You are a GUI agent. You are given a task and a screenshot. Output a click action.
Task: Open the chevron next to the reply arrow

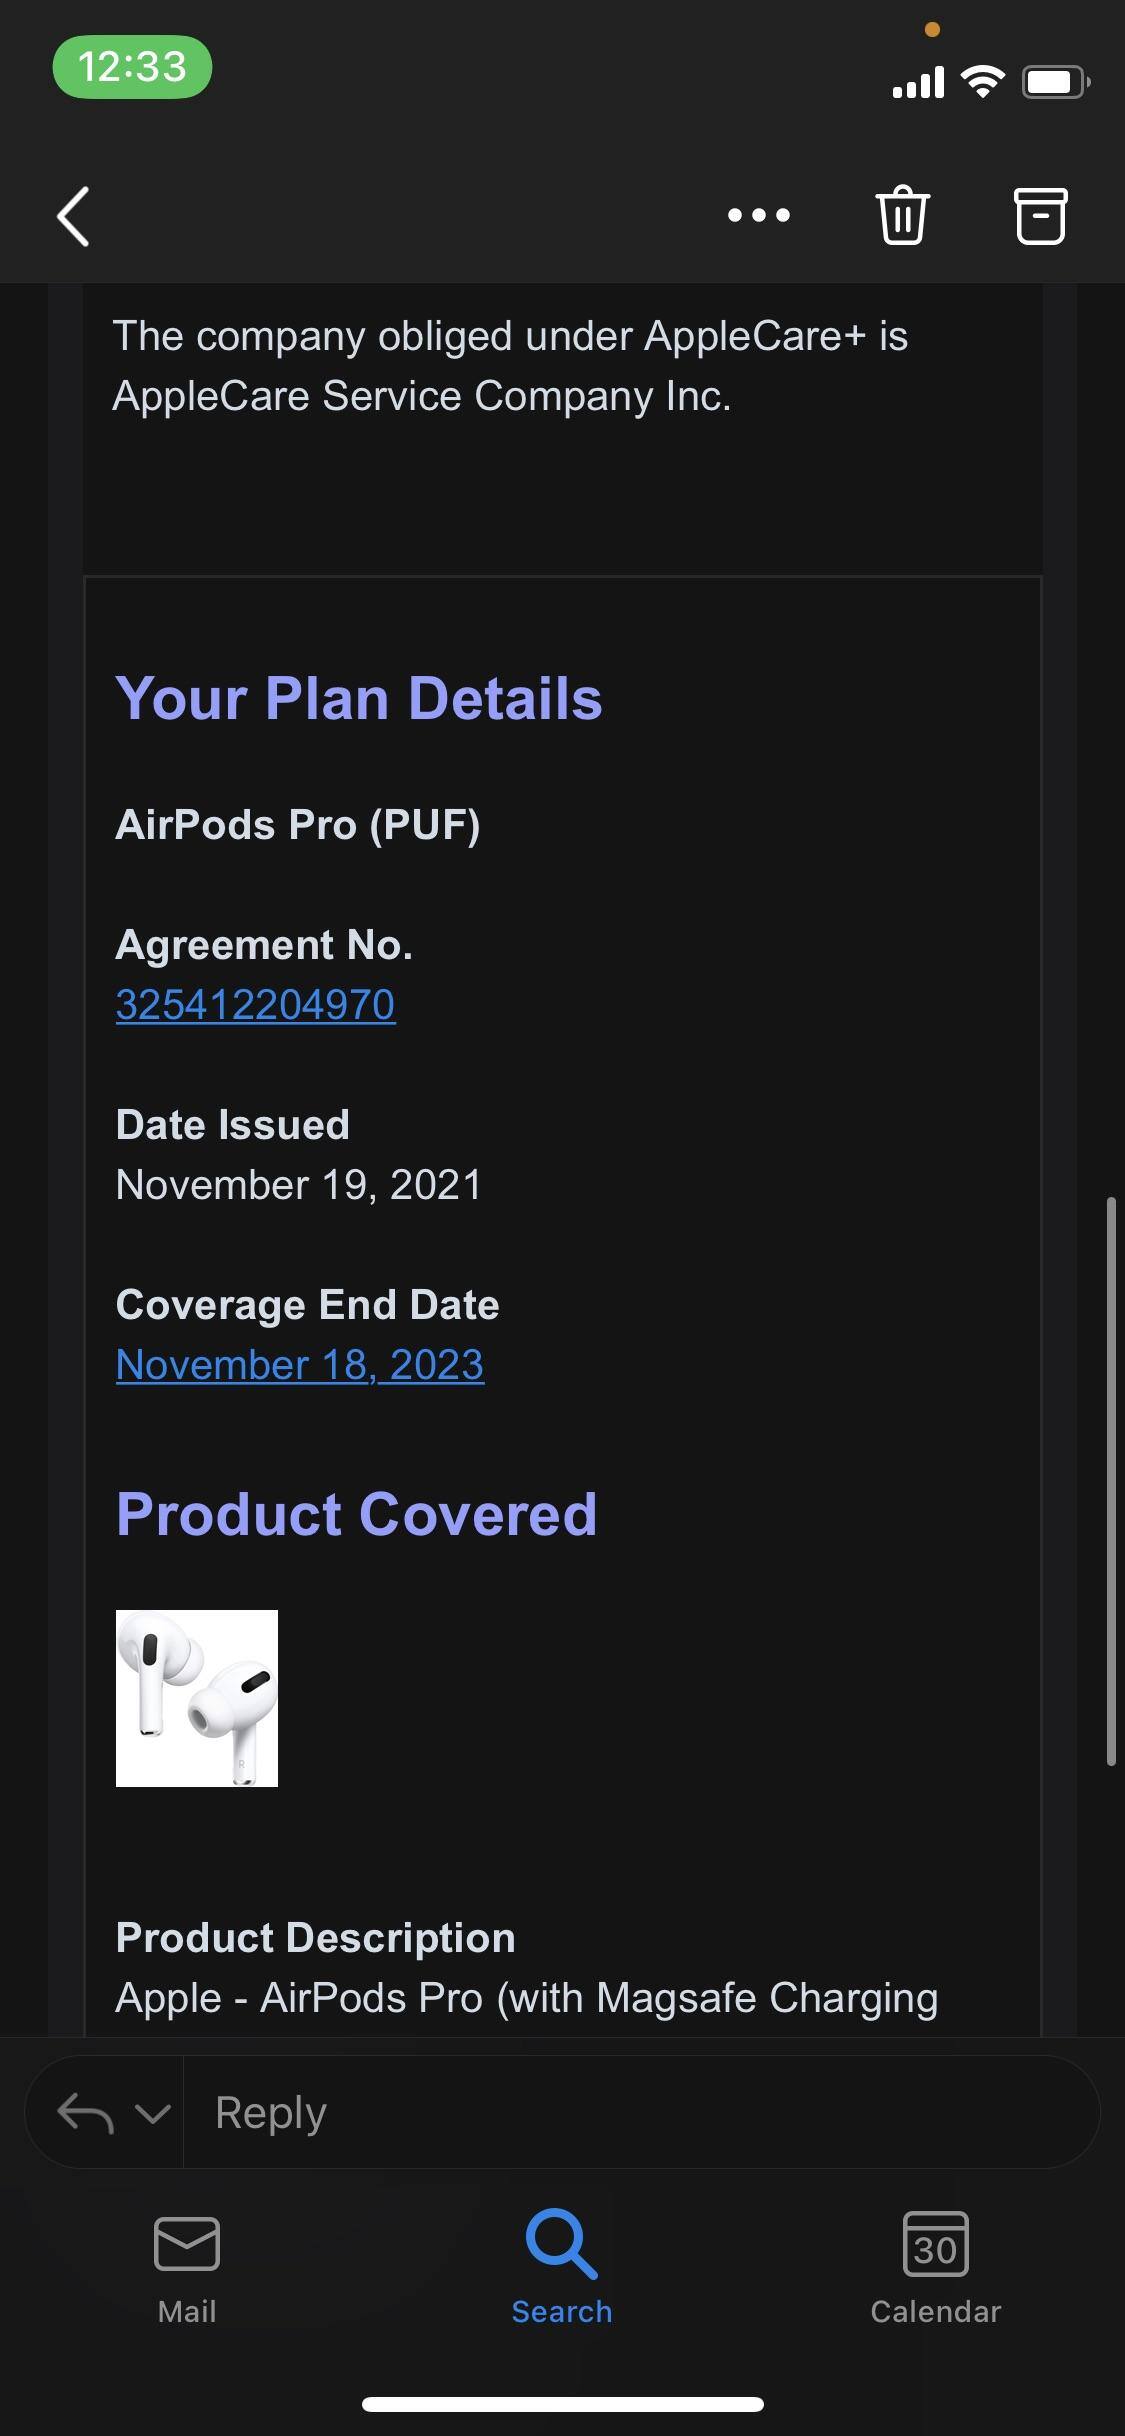pos(150,2113)
